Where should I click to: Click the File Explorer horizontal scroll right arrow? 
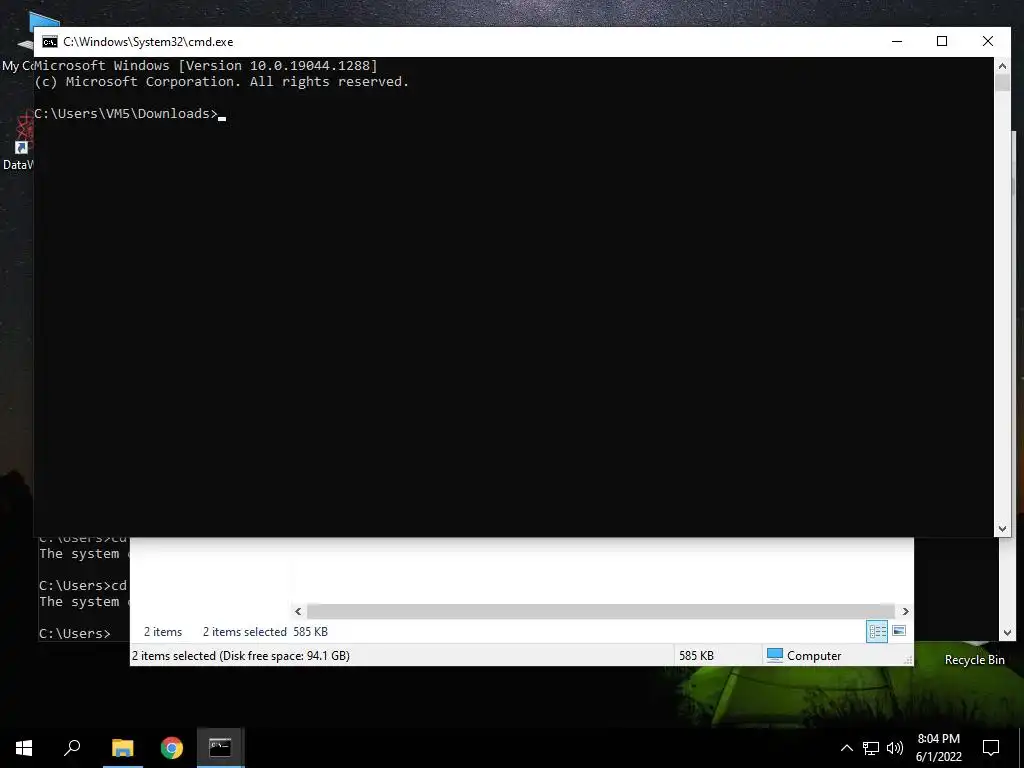pos(905,611)
